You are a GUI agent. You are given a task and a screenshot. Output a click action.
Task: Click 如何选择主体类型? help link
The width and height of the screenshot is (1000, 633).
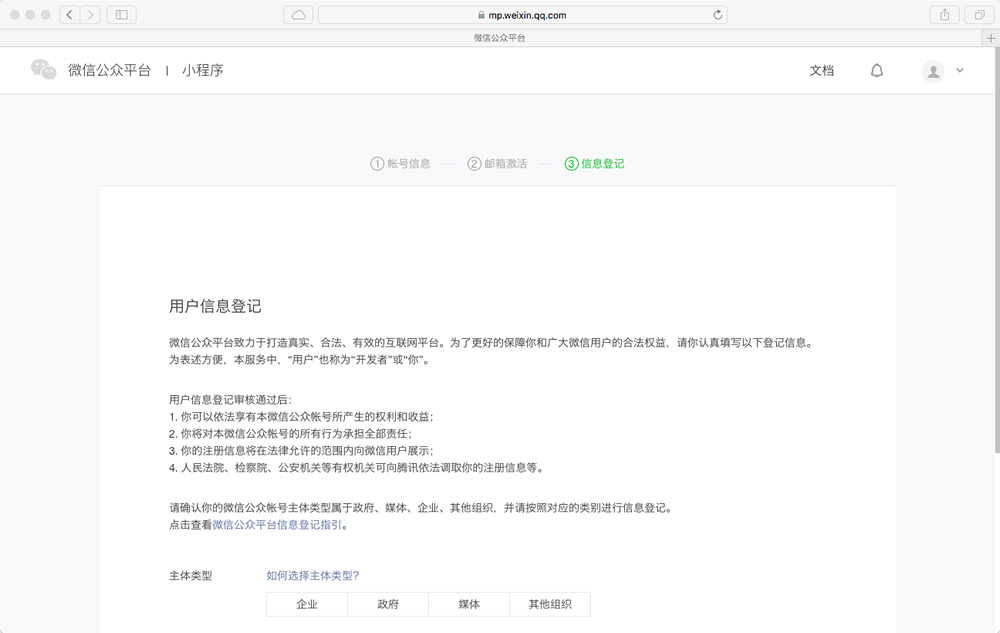[x=312, y=575]
